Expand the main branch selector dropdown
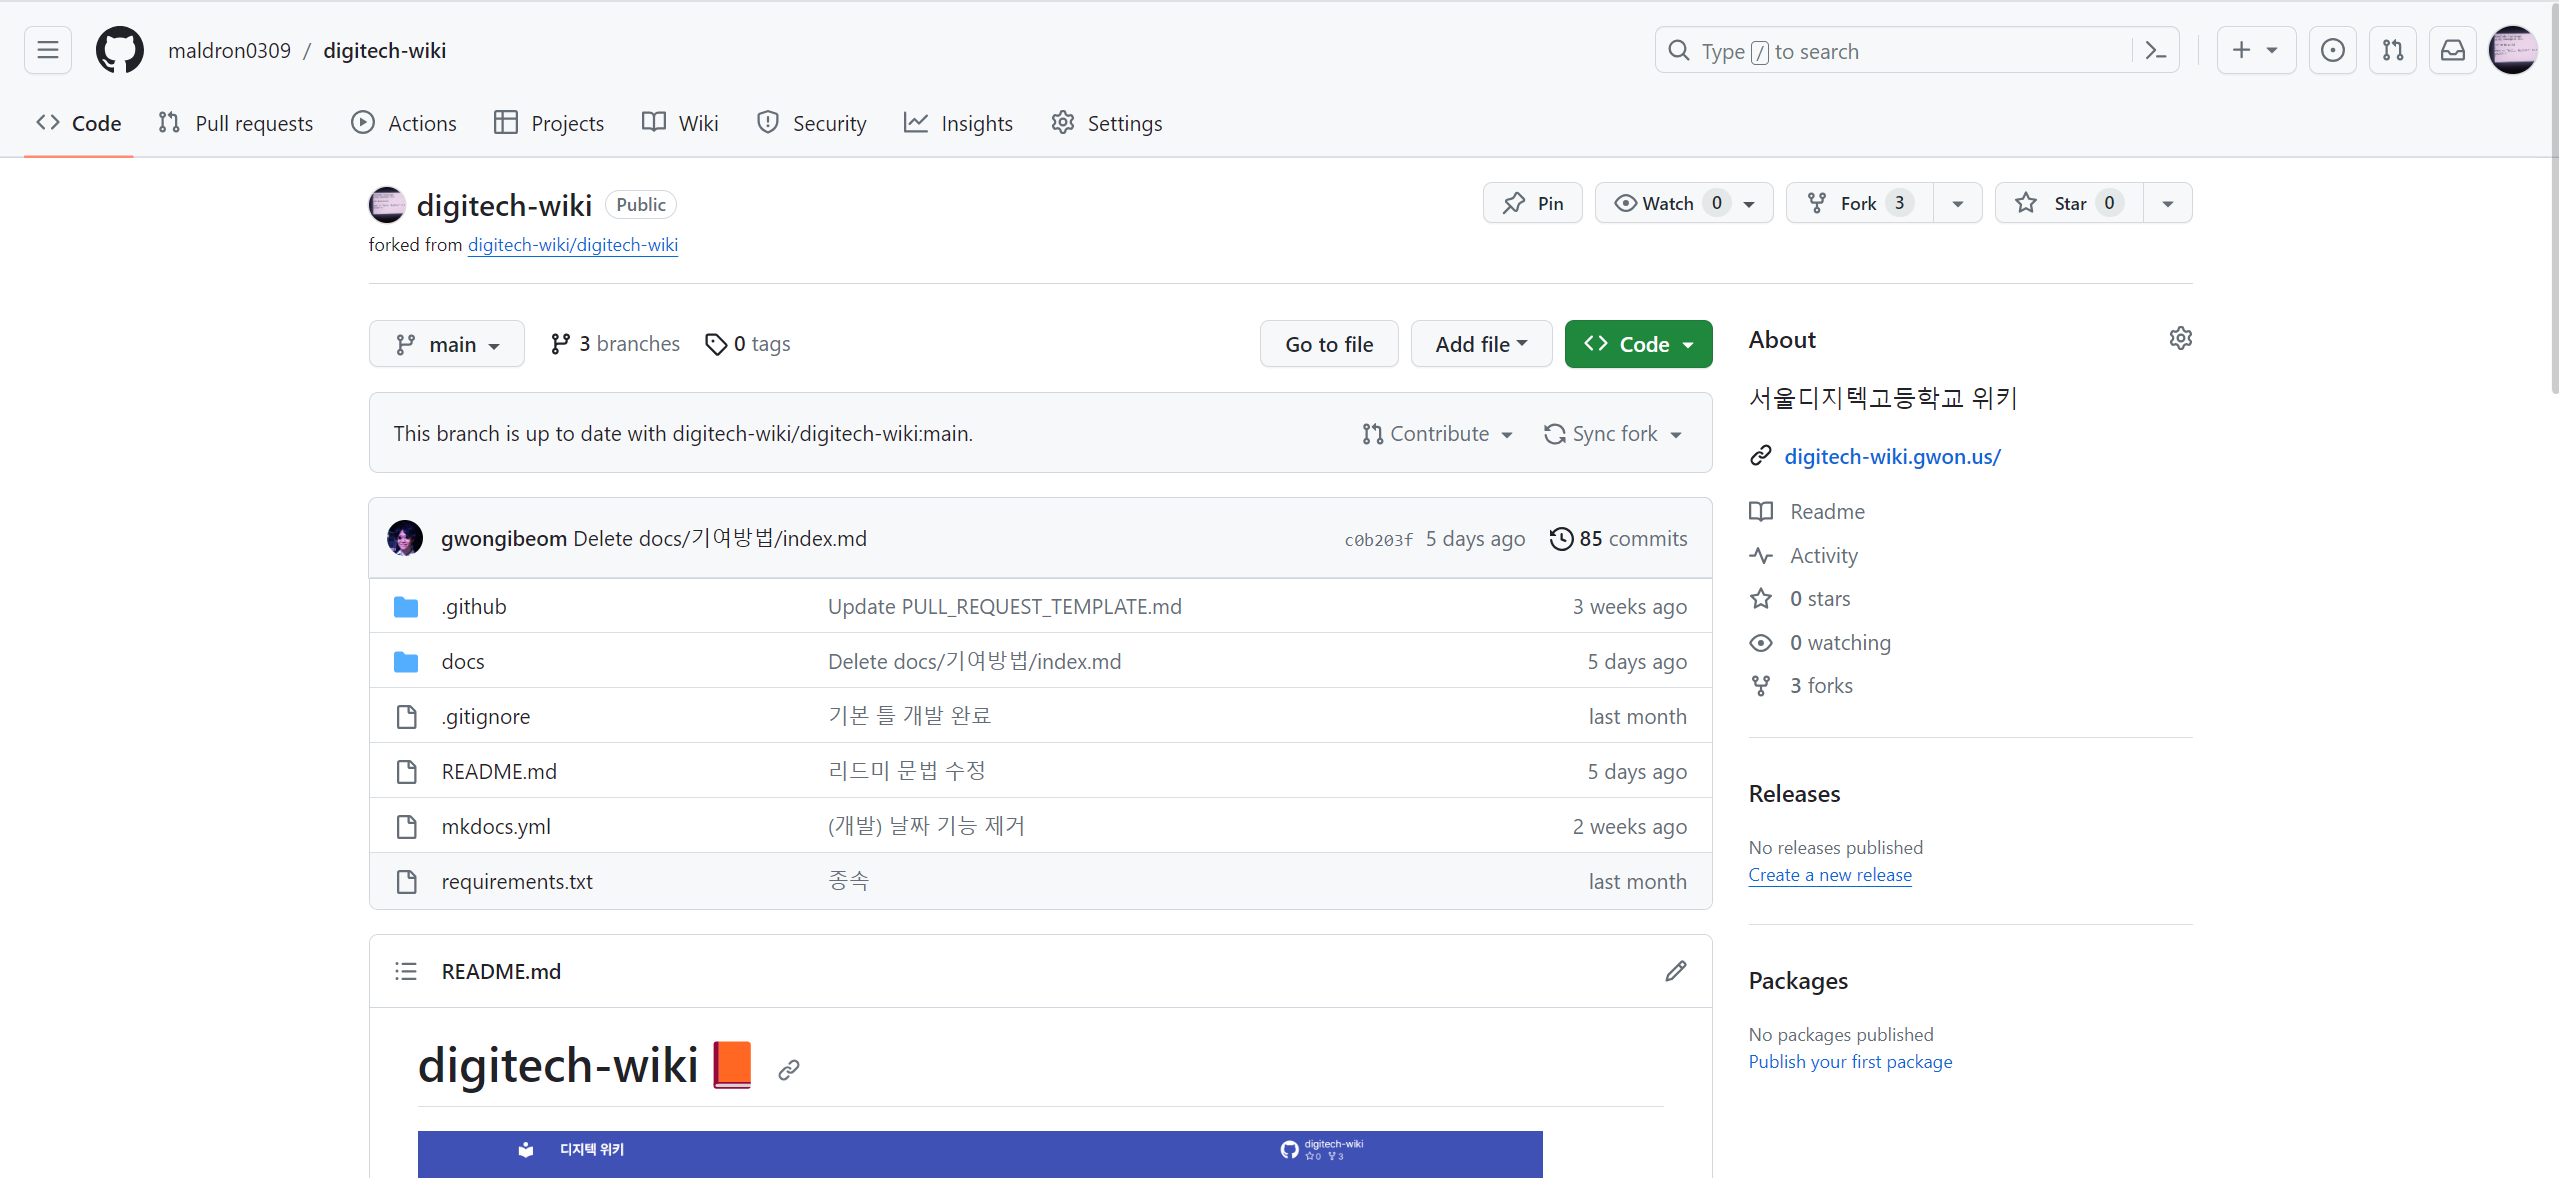 pos(447,344)
